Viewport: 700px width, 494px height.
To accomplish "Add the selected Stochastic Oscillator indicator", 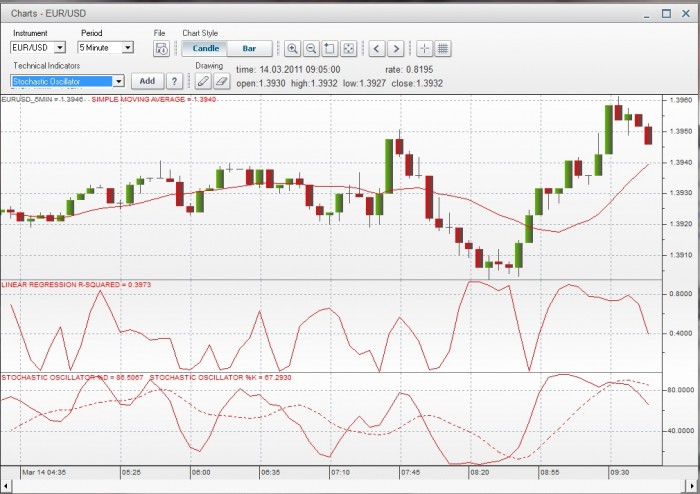I will click(147, 81).
